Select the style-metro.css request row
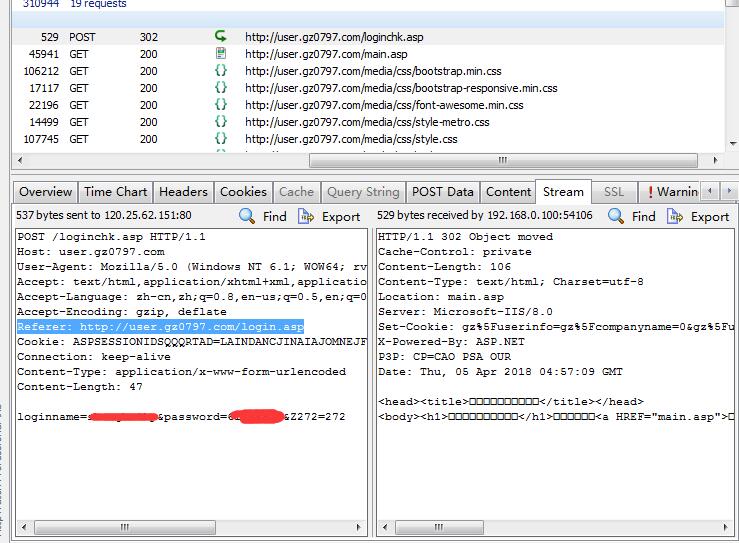Viewport: 739px width, 543px height. pyautogui.click(x=367, y=122)
